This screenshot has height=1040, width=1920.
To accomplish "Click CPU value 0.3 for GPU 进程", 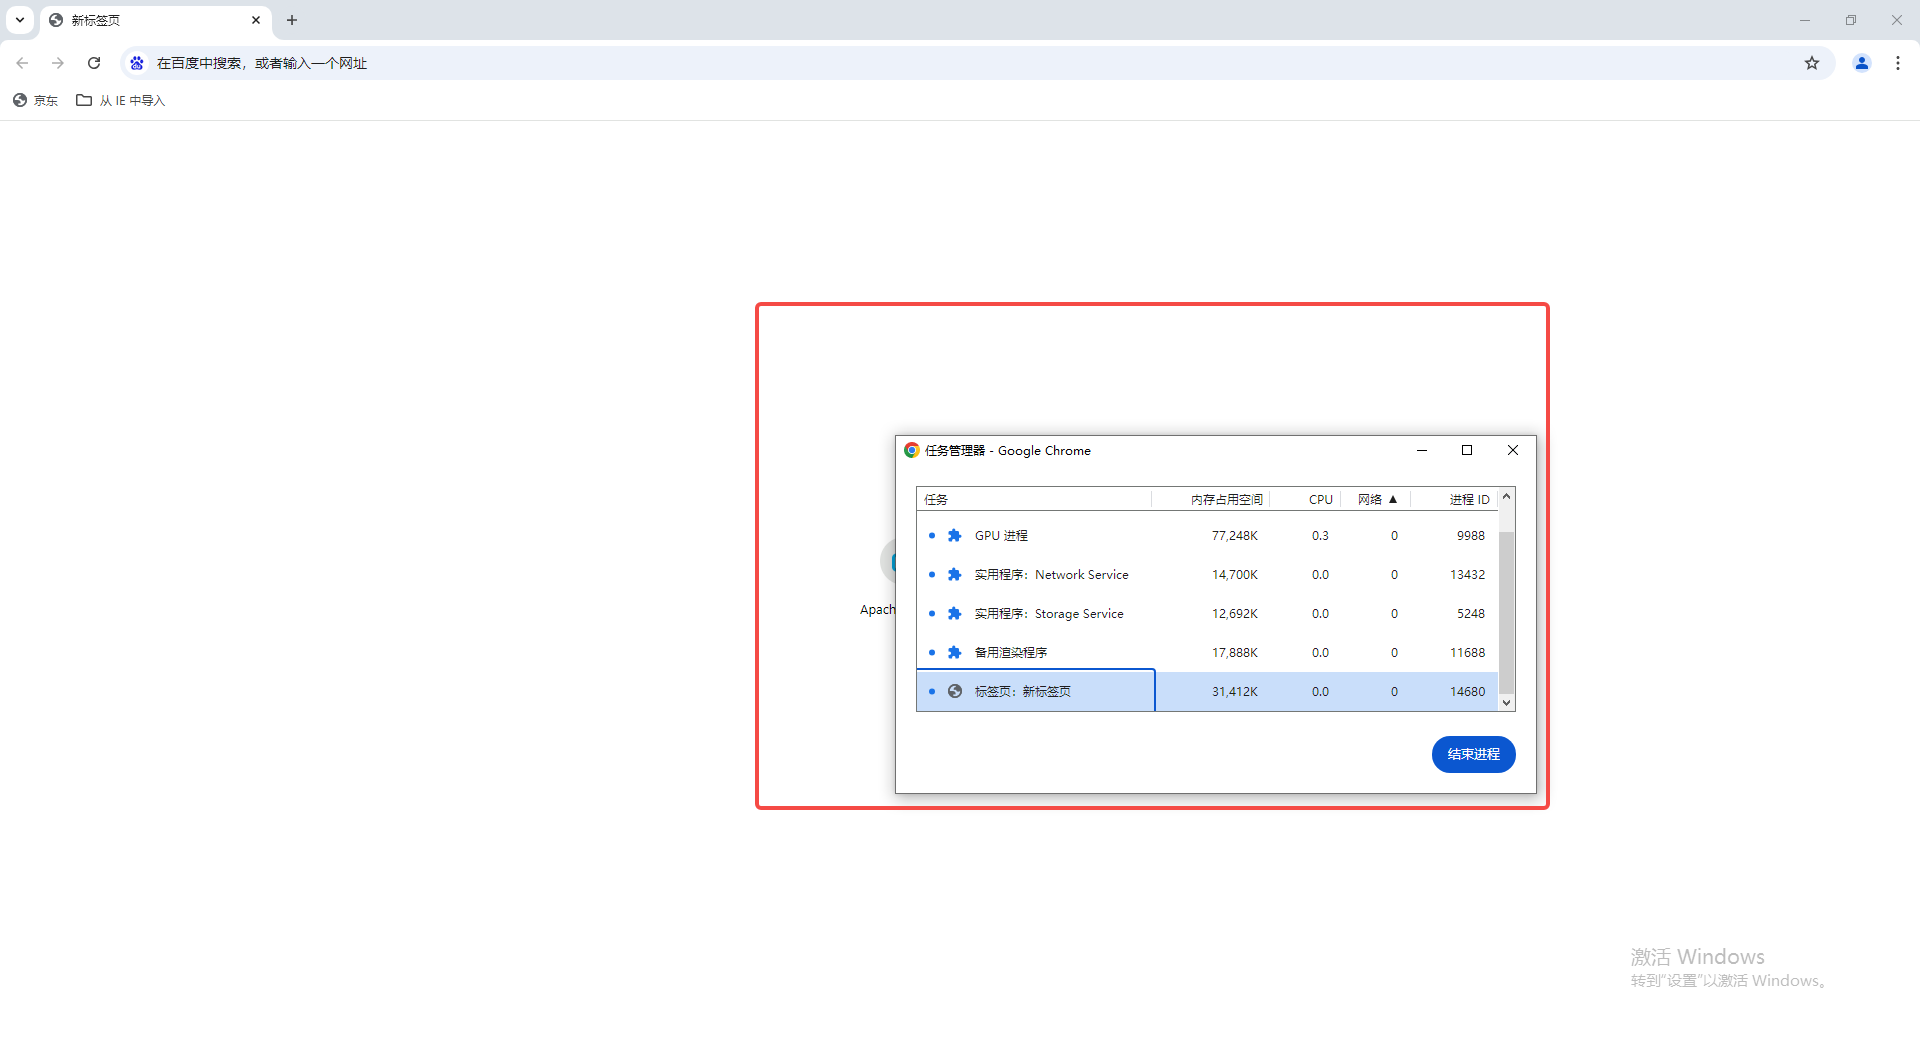I will coord(1320,536).
